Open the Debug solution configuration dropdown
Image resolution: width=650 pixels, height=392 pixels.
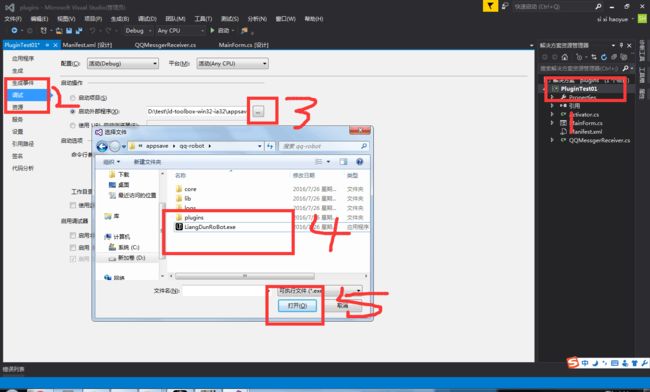click(x=138, y=31)
